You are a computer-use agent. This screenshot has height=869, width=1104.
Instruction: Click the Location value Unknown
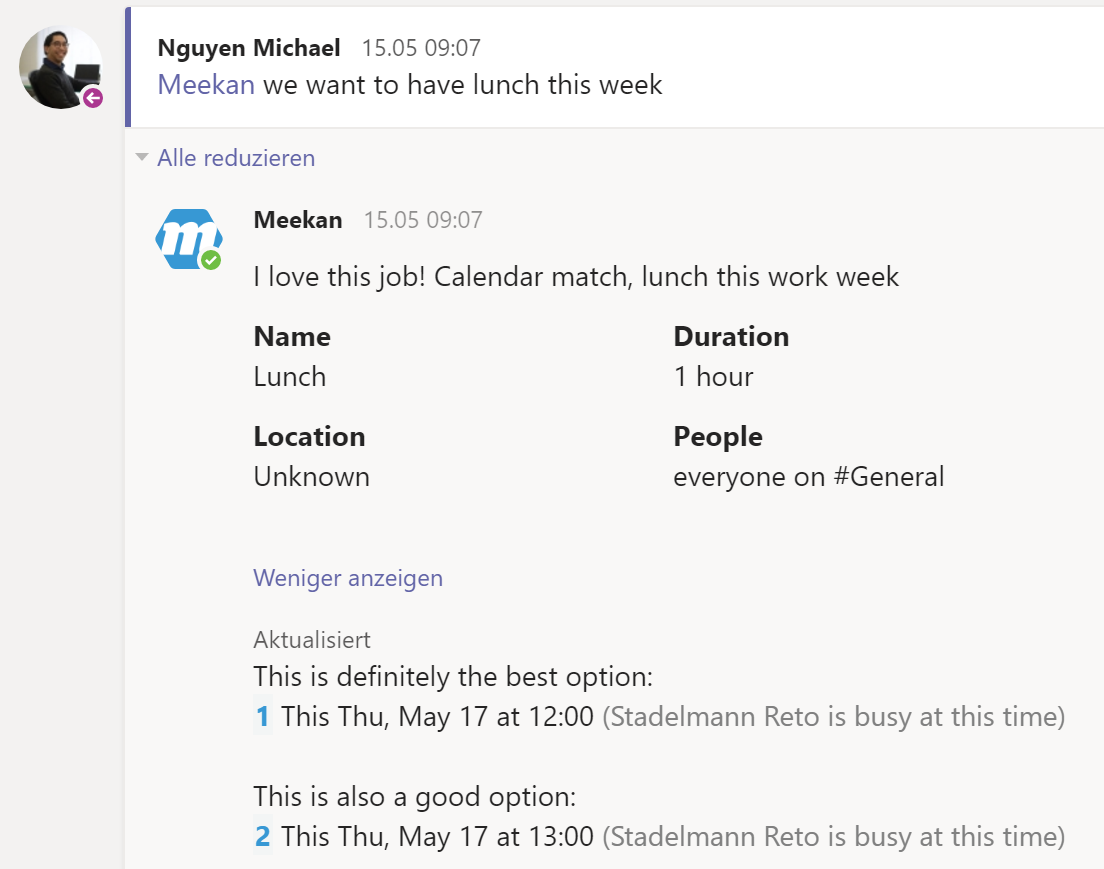[311, 477]
